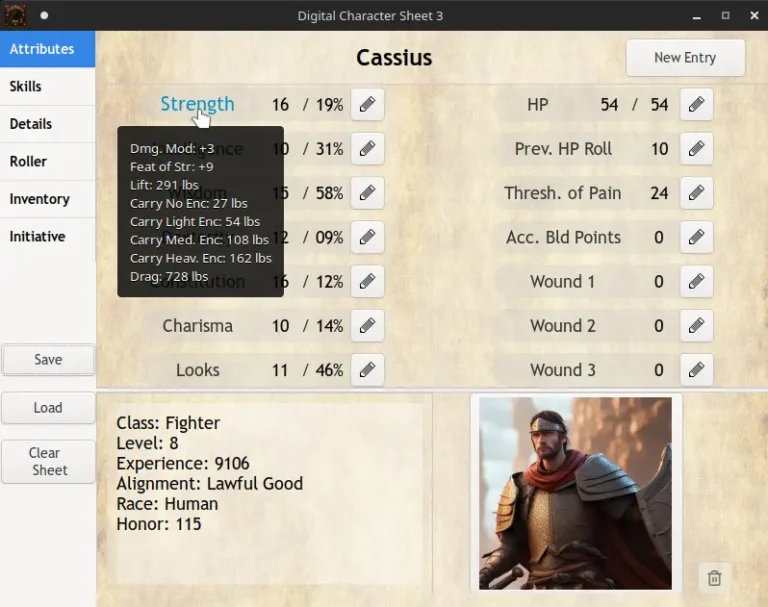Edit Wound 2 with pencil icon
Screen dimensions: 768x607
pyautogui.click(x=696, y=326)
